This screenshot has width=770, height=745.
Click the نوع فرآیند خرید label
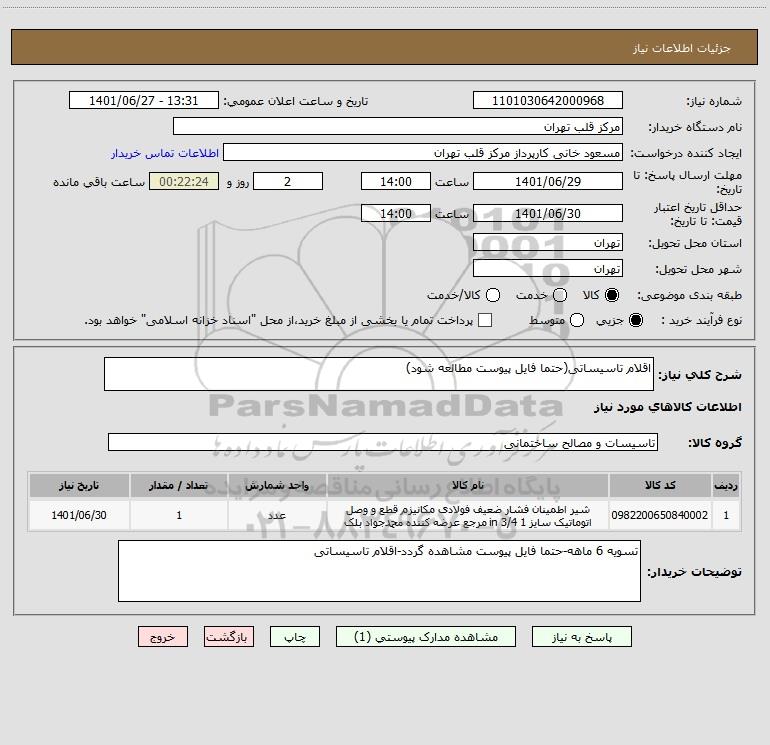[x=701, y=320]
